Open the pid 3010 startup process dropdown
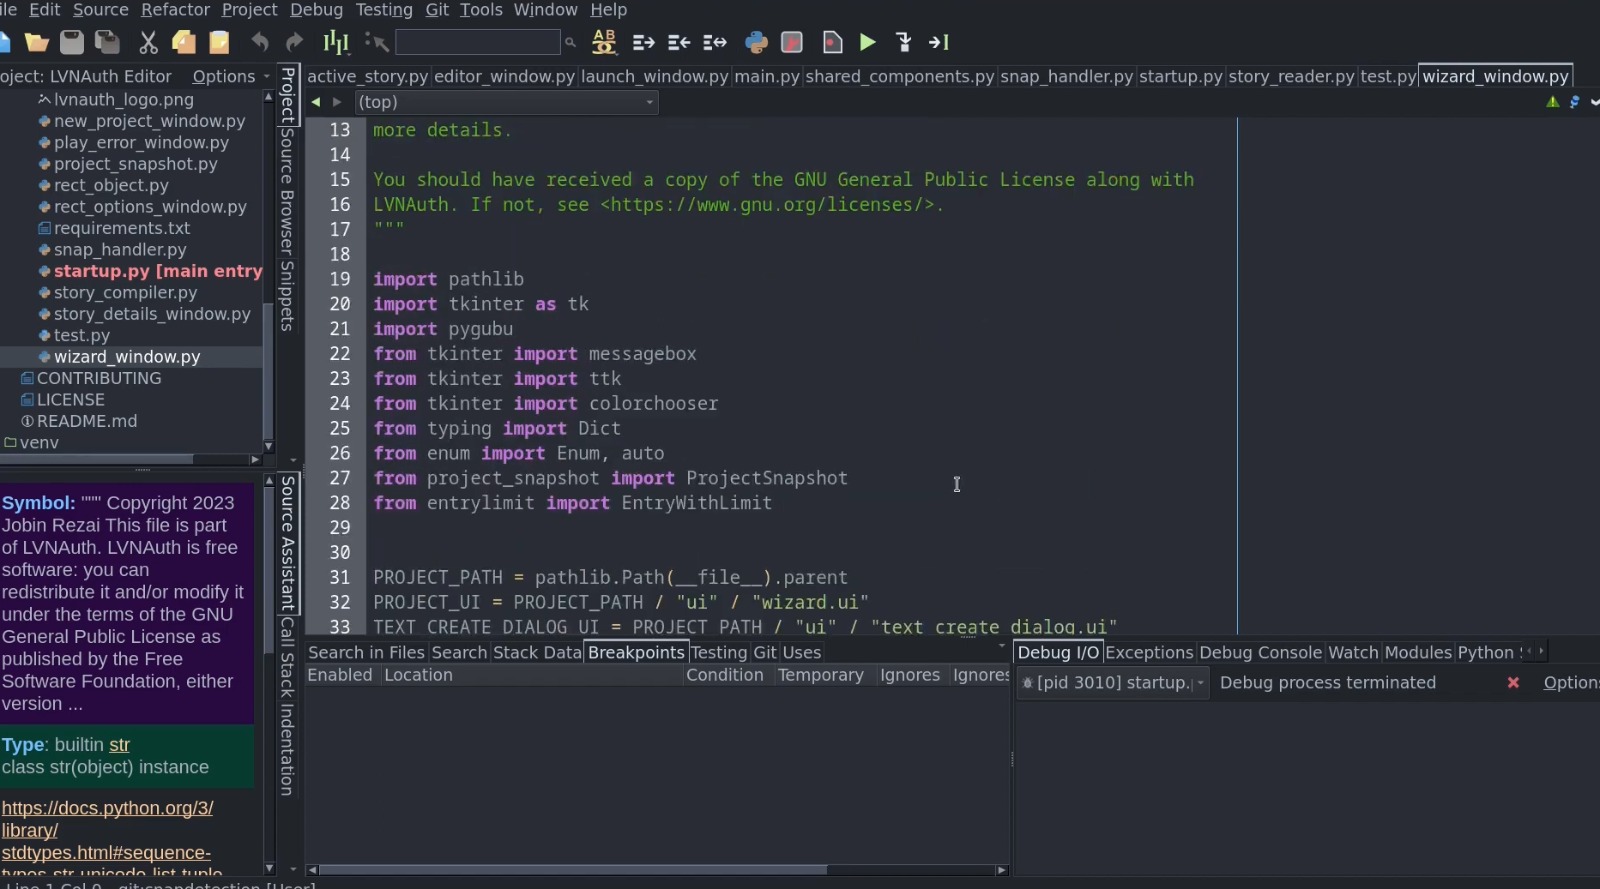 (x=1112, y=683)
